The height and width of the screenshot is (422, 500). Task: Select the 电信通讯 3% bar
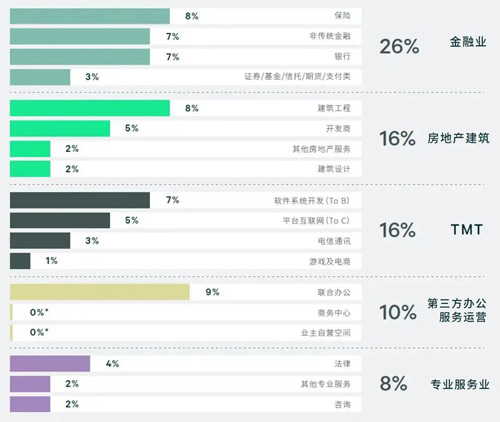click(40, 241)
